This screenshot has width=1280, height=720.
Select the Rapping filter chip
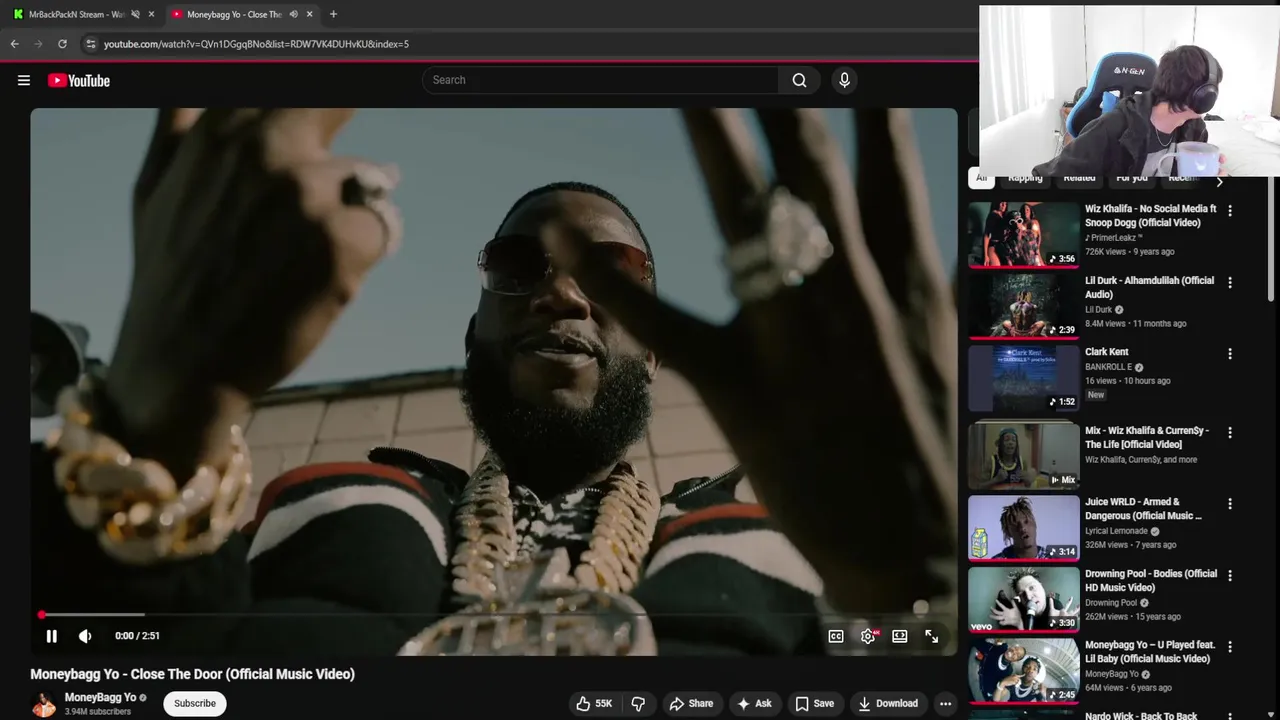1025,179
